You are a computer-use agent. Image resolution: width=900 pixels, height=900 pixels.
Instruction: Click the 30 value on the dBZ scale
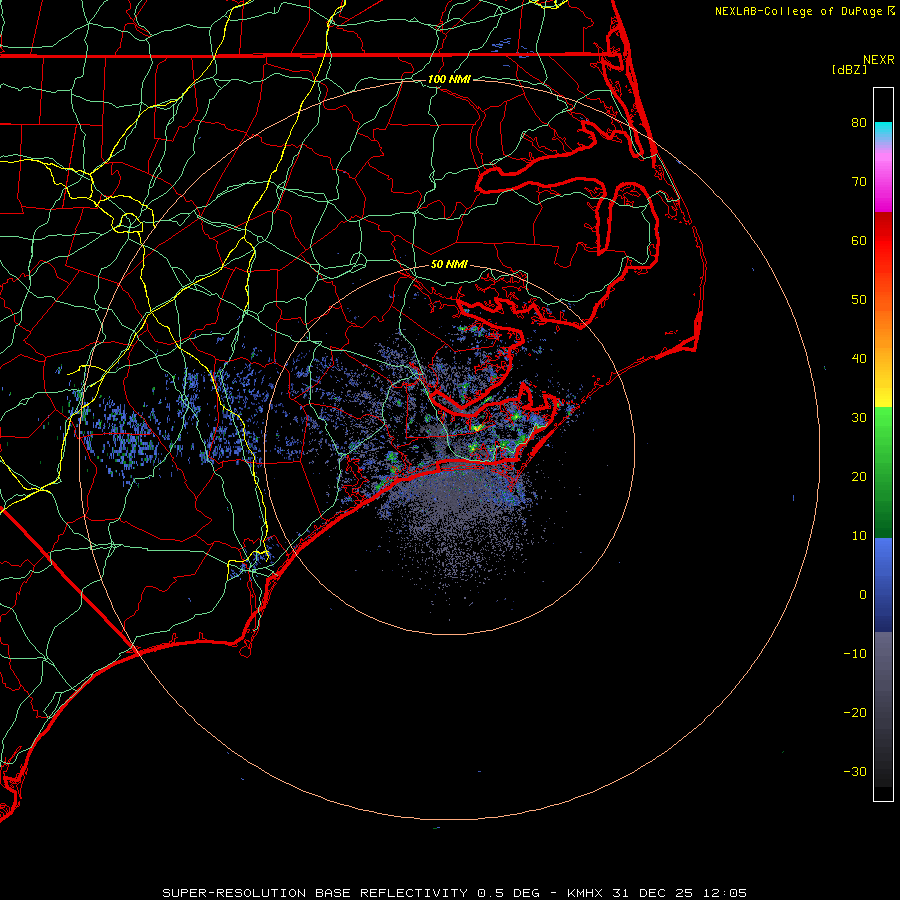tap(859, 418)
